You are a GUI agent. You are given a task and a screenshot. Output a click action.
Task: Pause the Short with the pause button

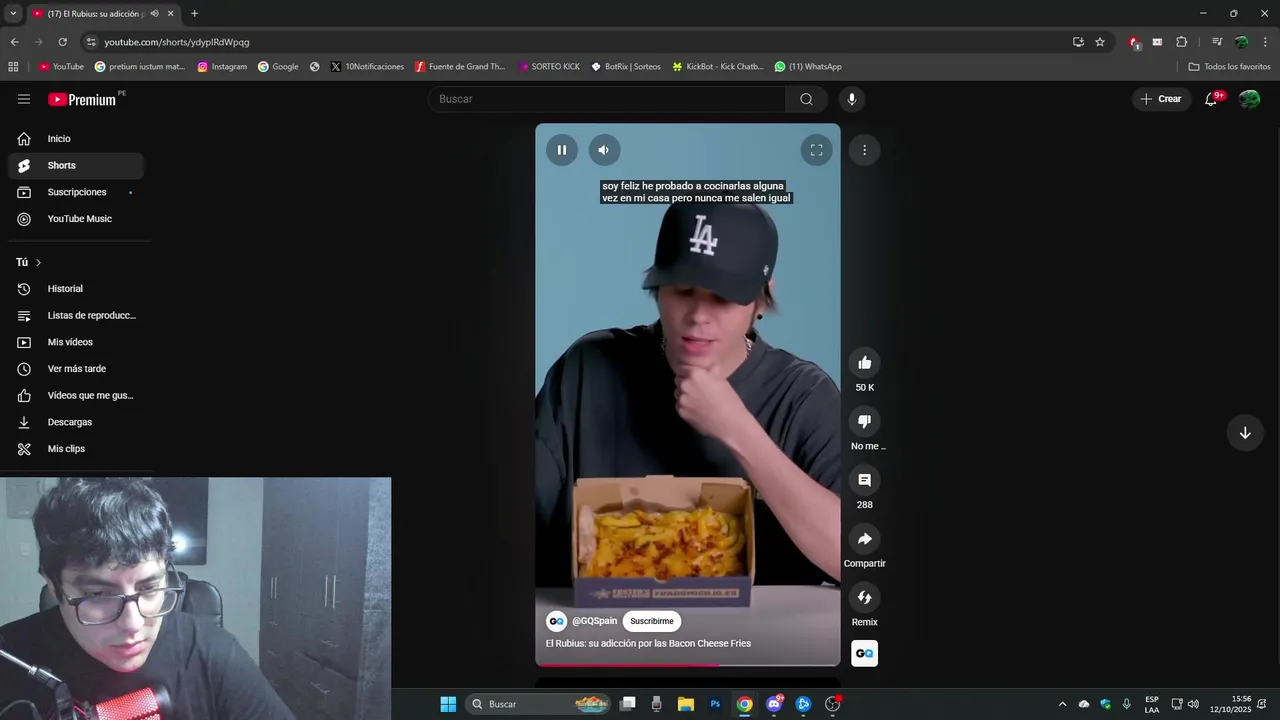pyautogui.click(x=562, y=150)
